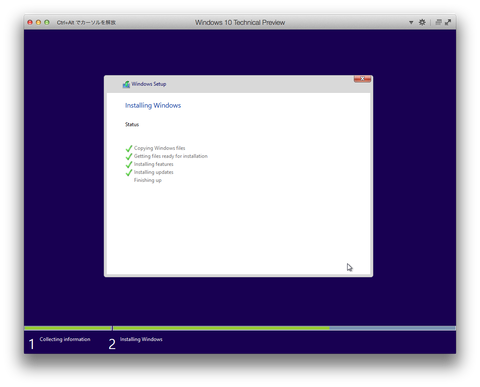Click the checkmark beside Installing updates
Image resolution: width=480 pixels, height=387 pixels.
[129, 172]
